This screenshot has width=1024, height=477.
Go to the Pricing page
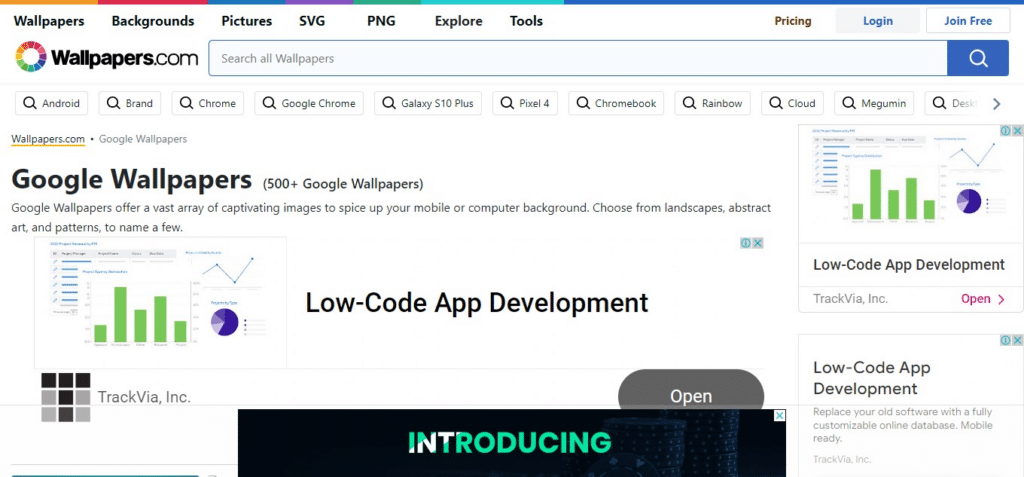coord(793,21)
